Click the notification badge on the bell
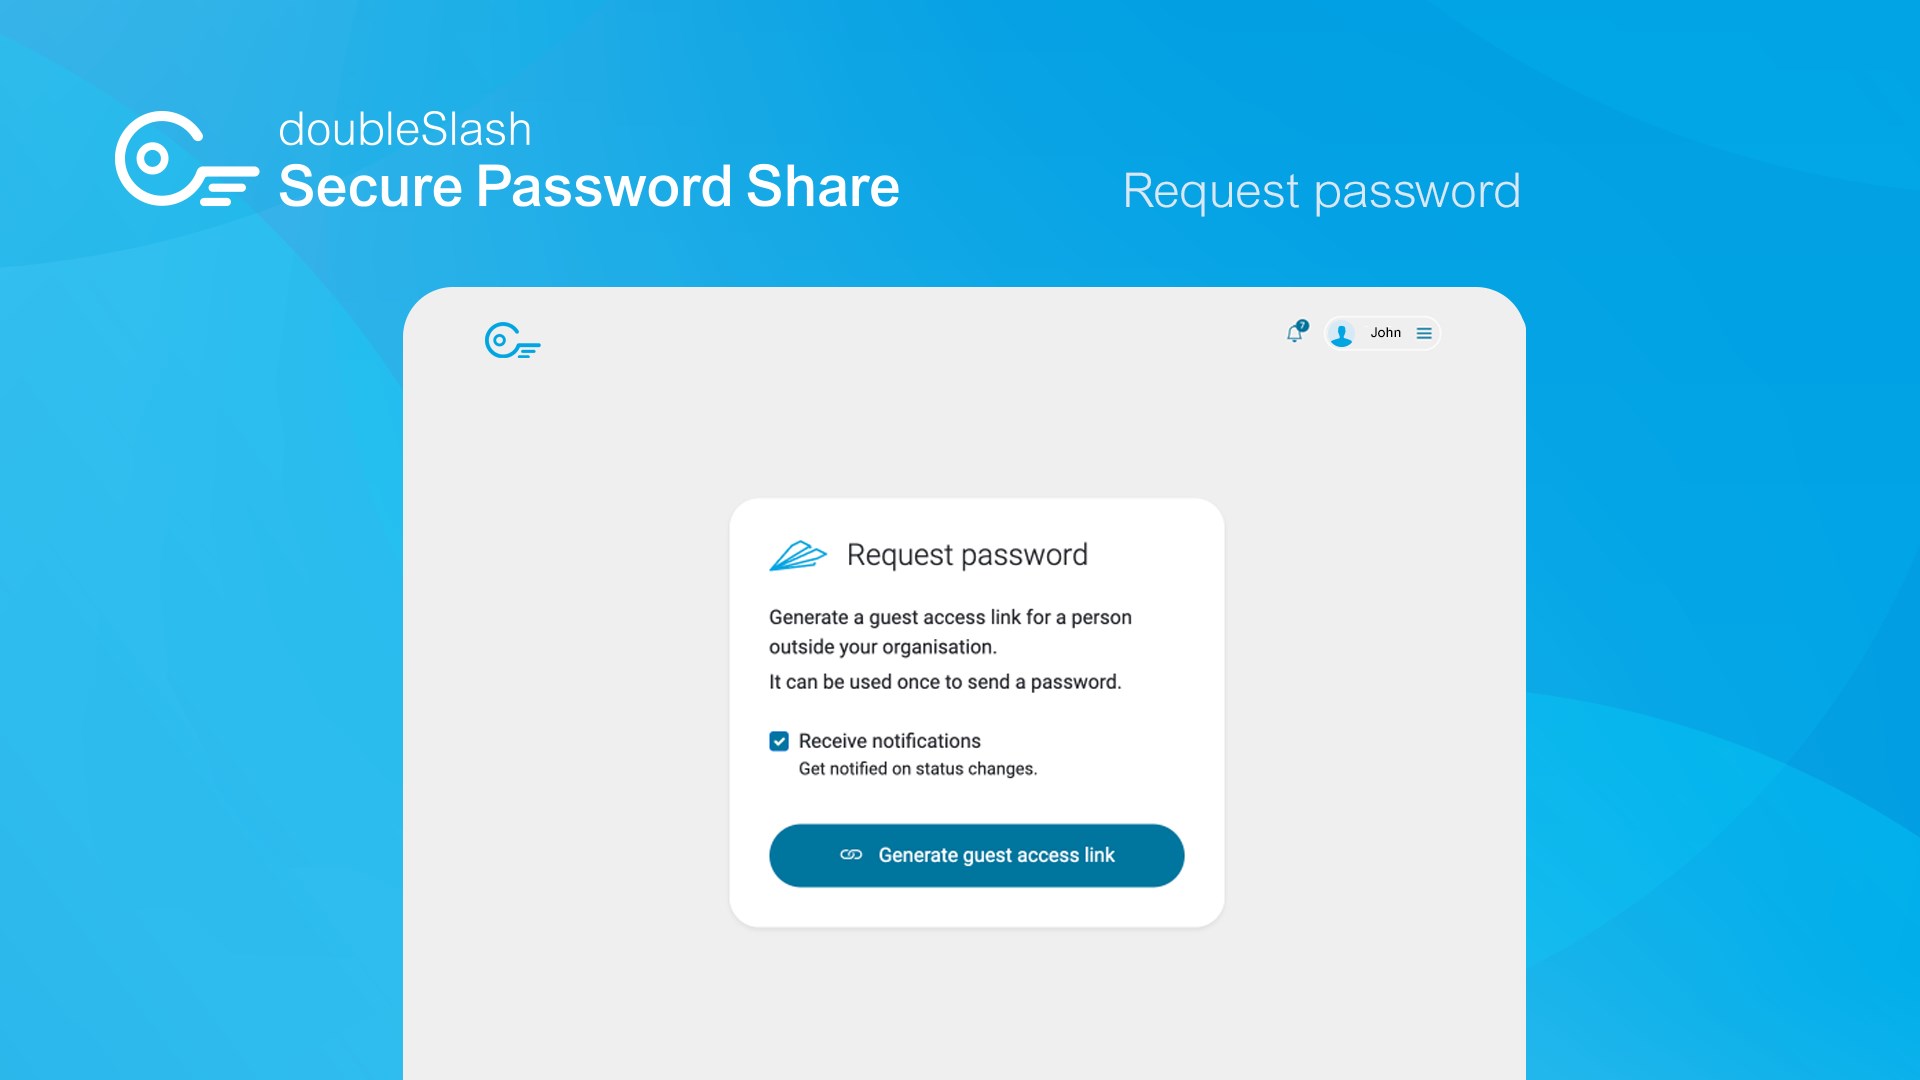This screenshot has height=1080, width=1920. (1302, 326)
